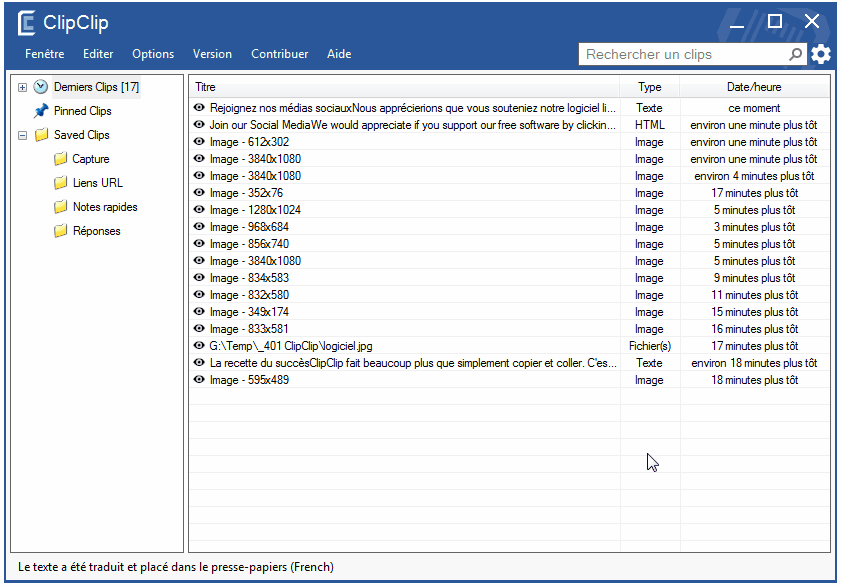Toggle the eye icon for La recette du succès
The height and width of the screenshot is (587, 842).
click(199, 363)
